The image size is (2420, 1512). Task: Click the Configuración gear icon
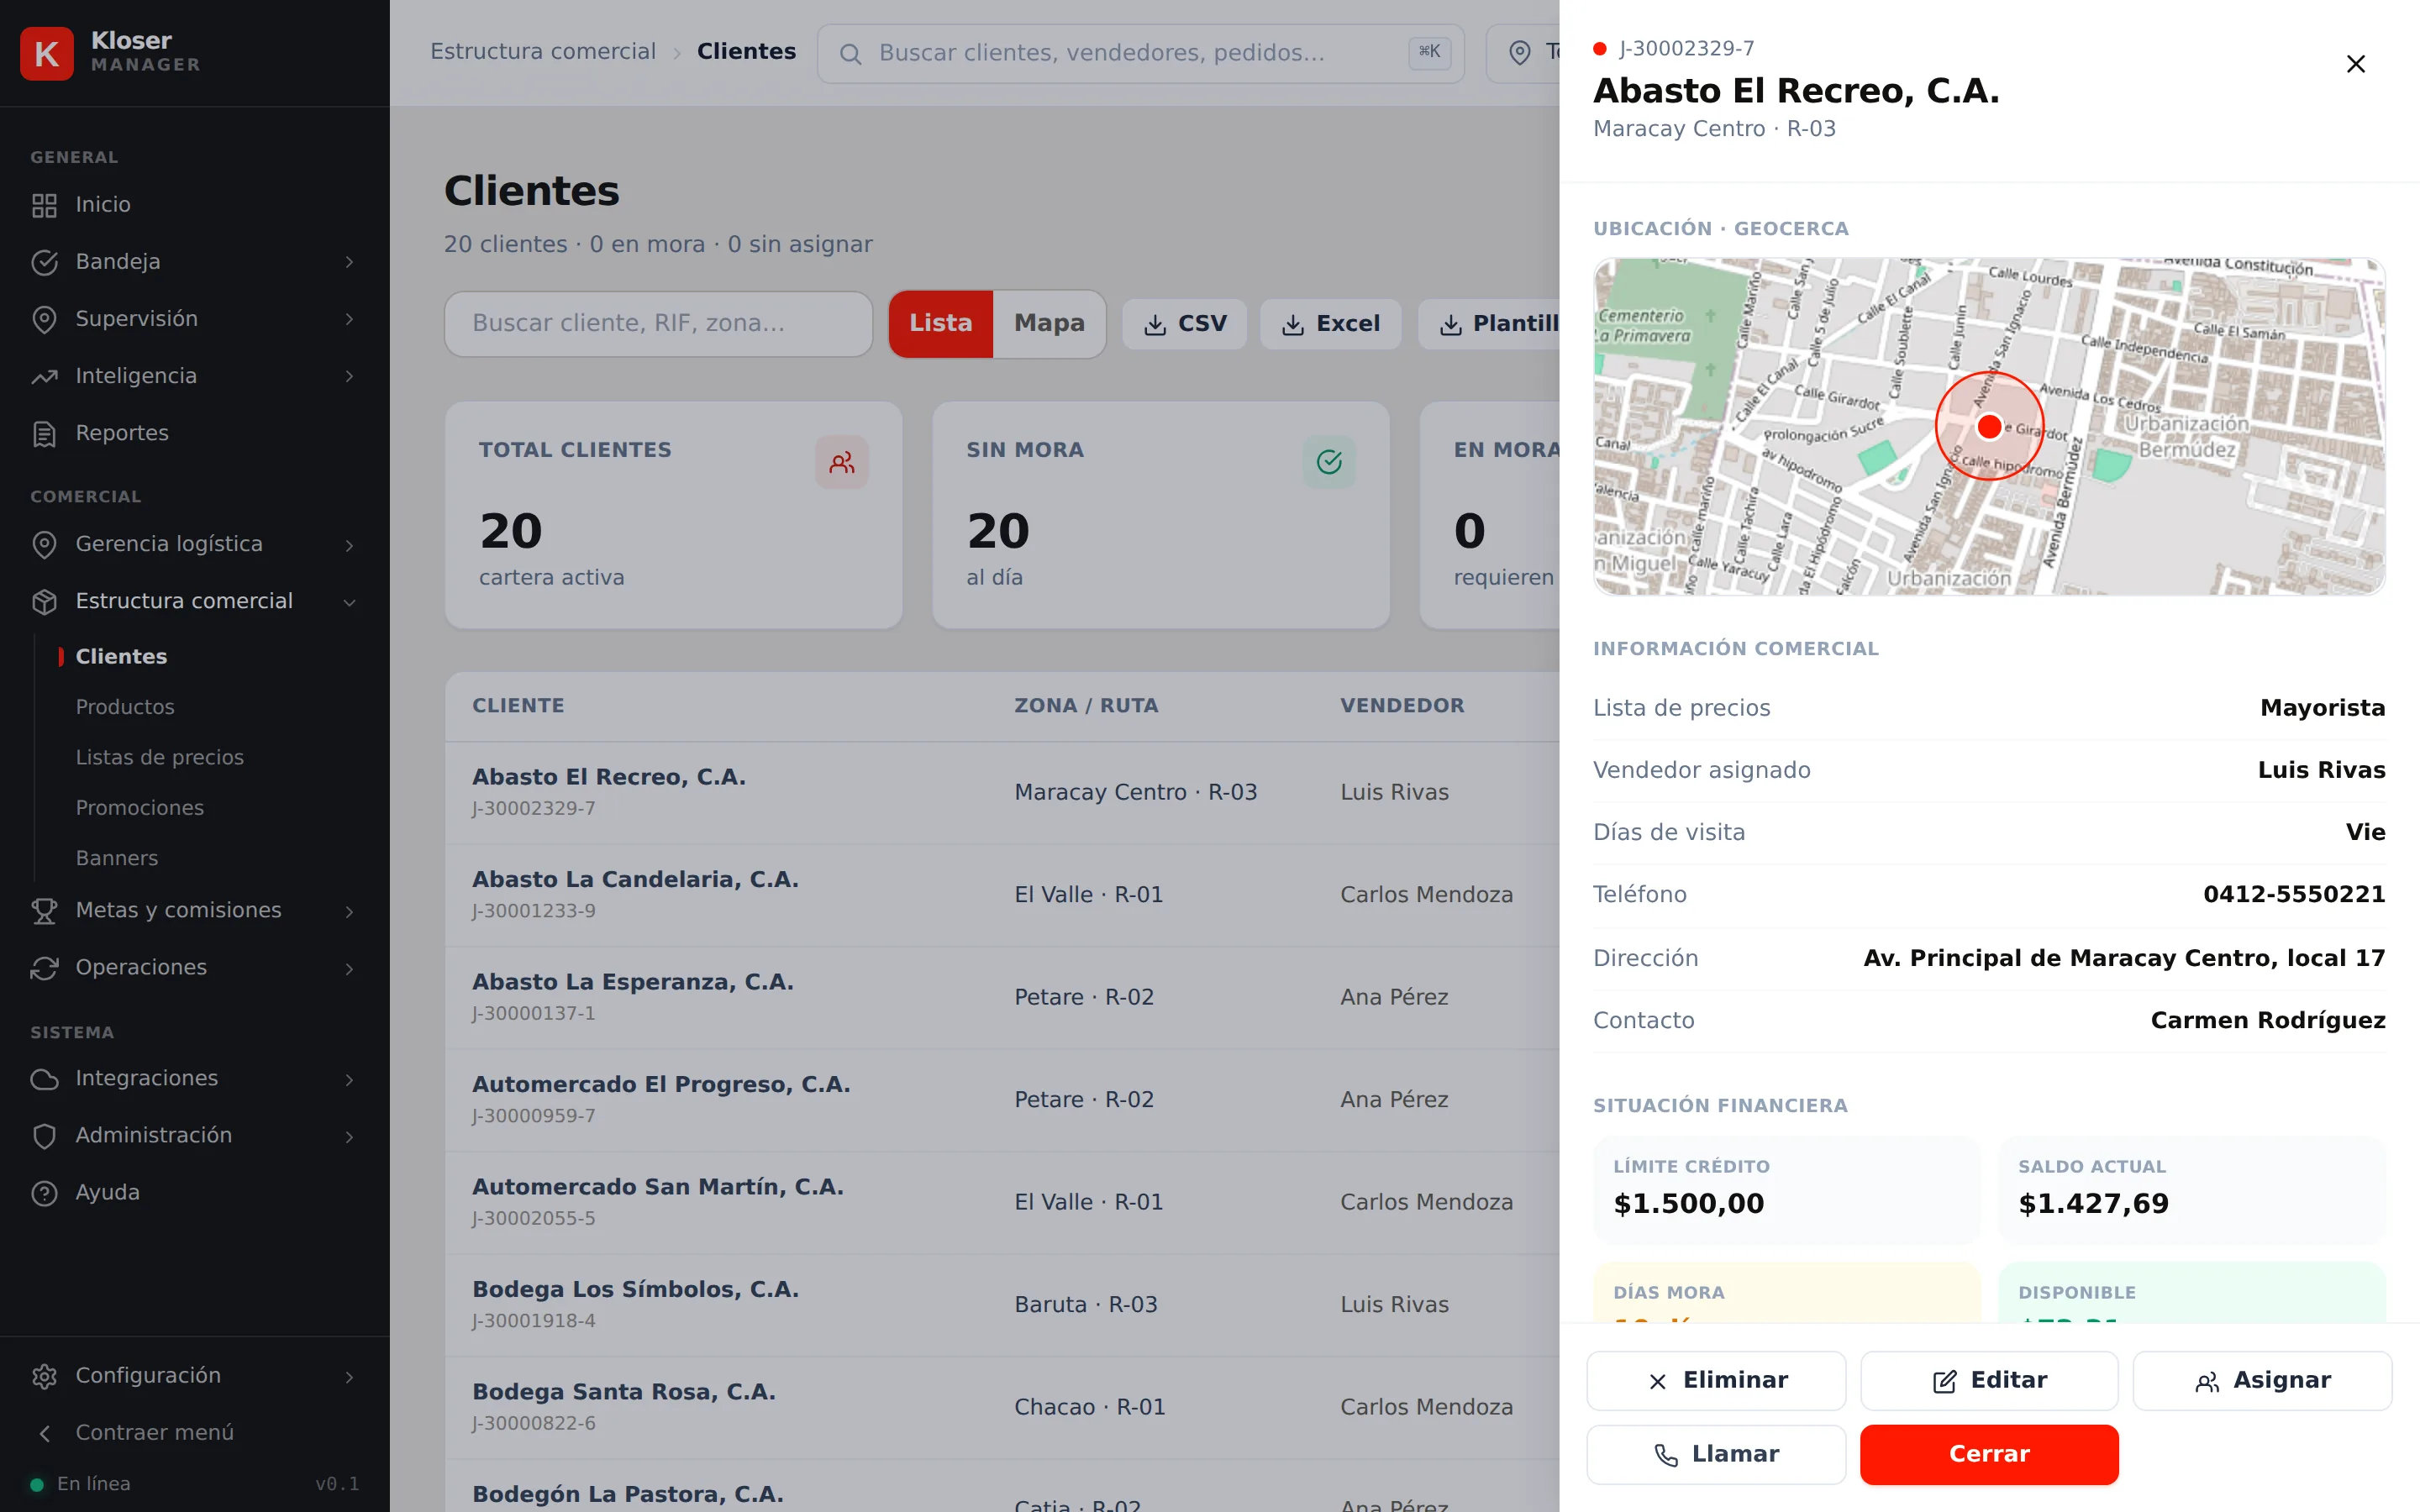pos(44,1376)
